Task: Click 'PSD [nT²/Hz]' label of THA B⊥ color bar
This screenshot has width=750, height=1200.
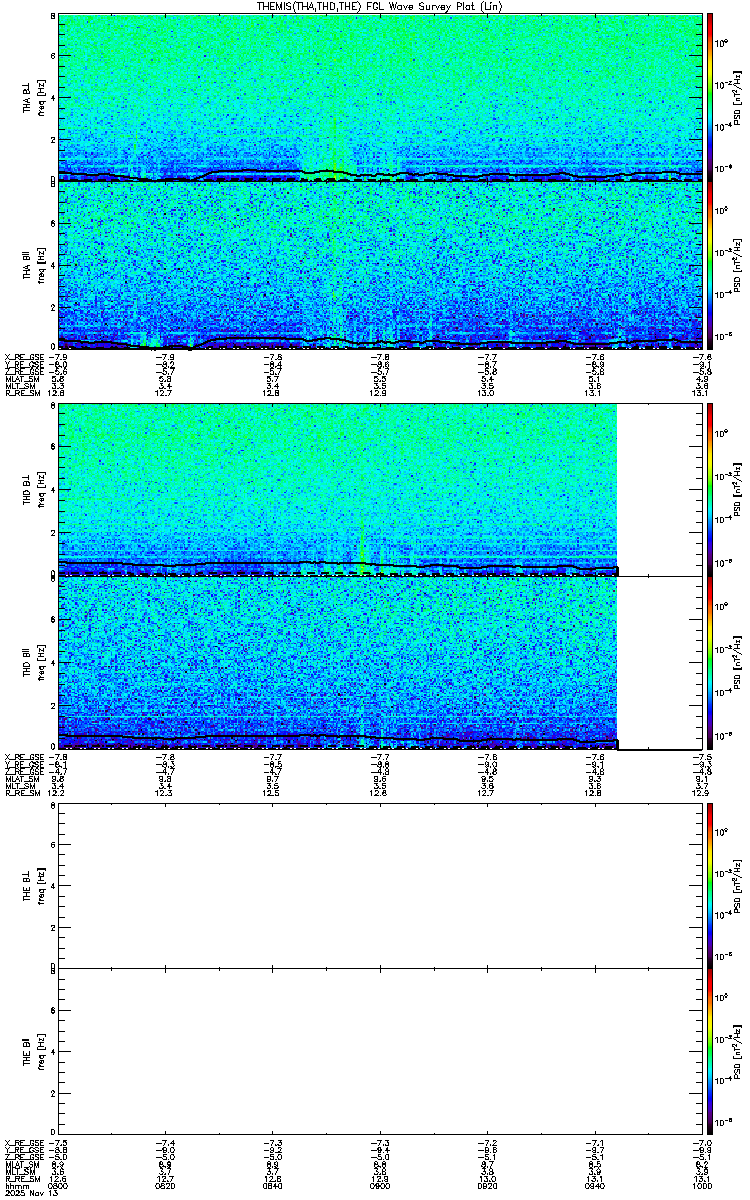Action: tap(738, 97)
